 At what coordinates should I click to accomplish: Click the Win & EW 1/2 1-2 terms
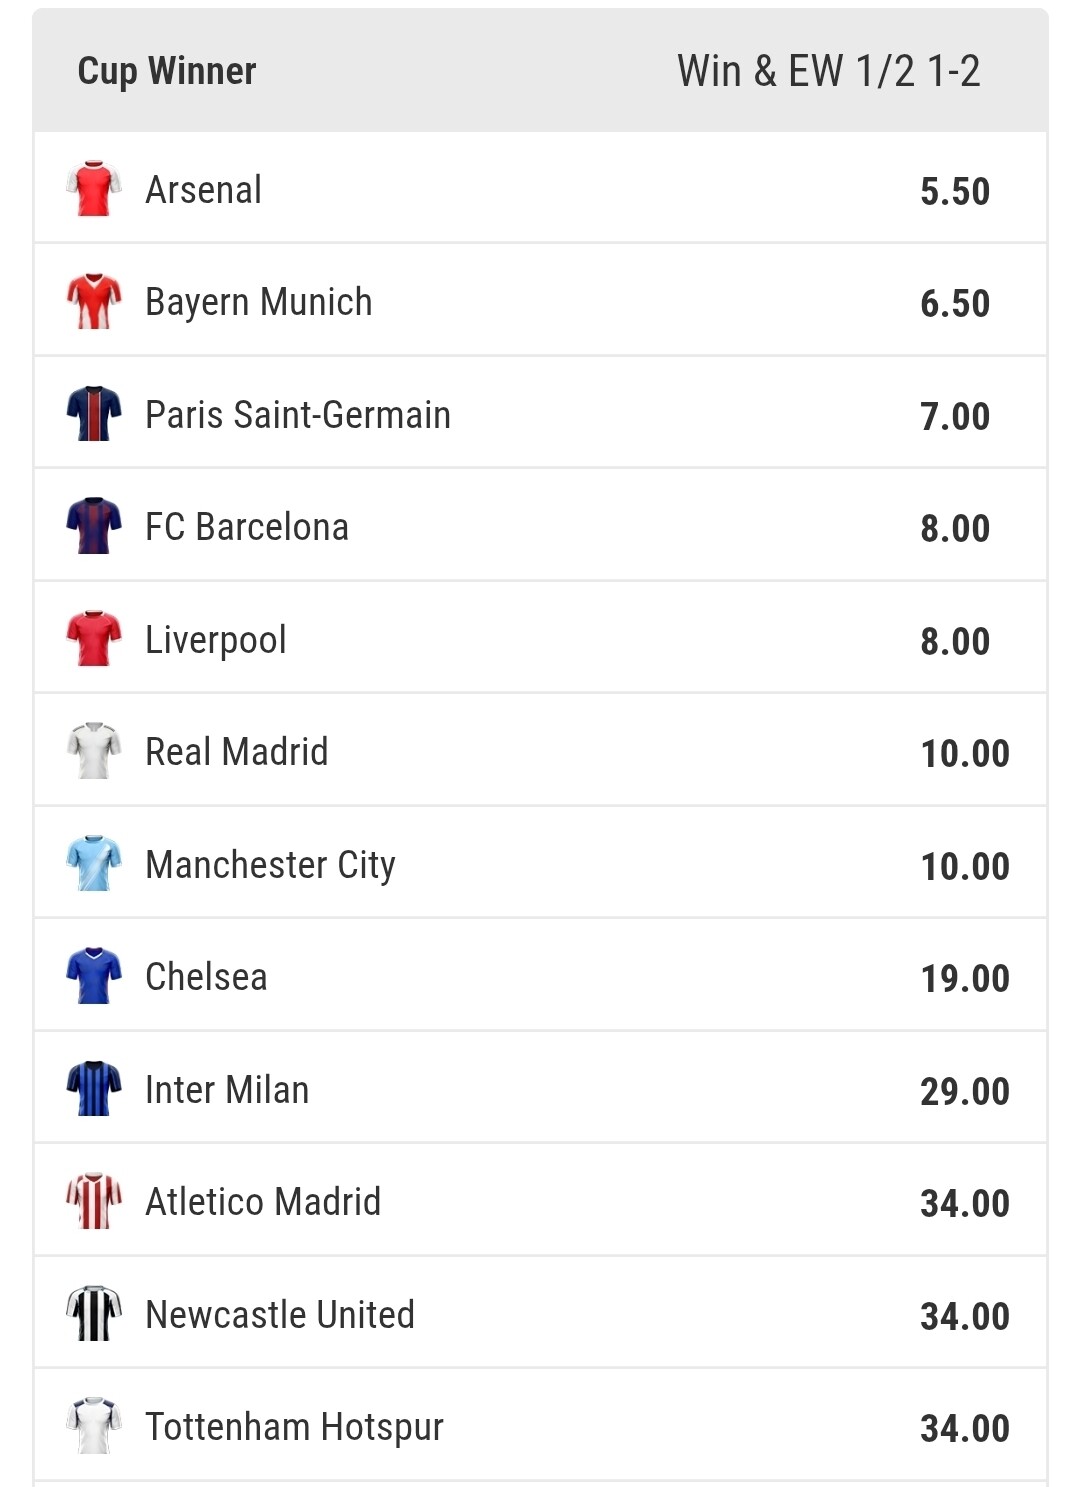[828, 71]
